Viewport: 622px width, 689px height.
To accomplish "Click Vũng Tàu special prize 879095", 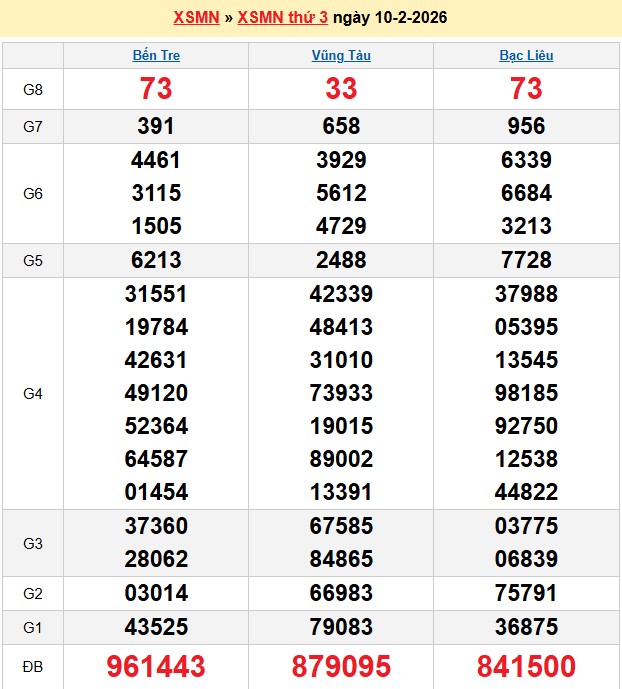I will [341, 666].
